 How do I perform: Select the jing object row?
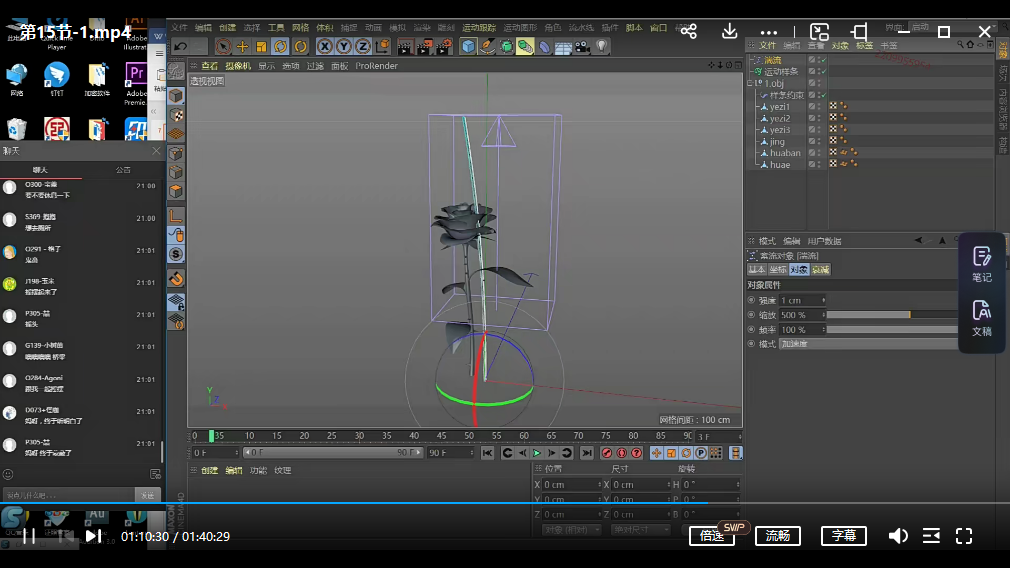tap(777, 141)
